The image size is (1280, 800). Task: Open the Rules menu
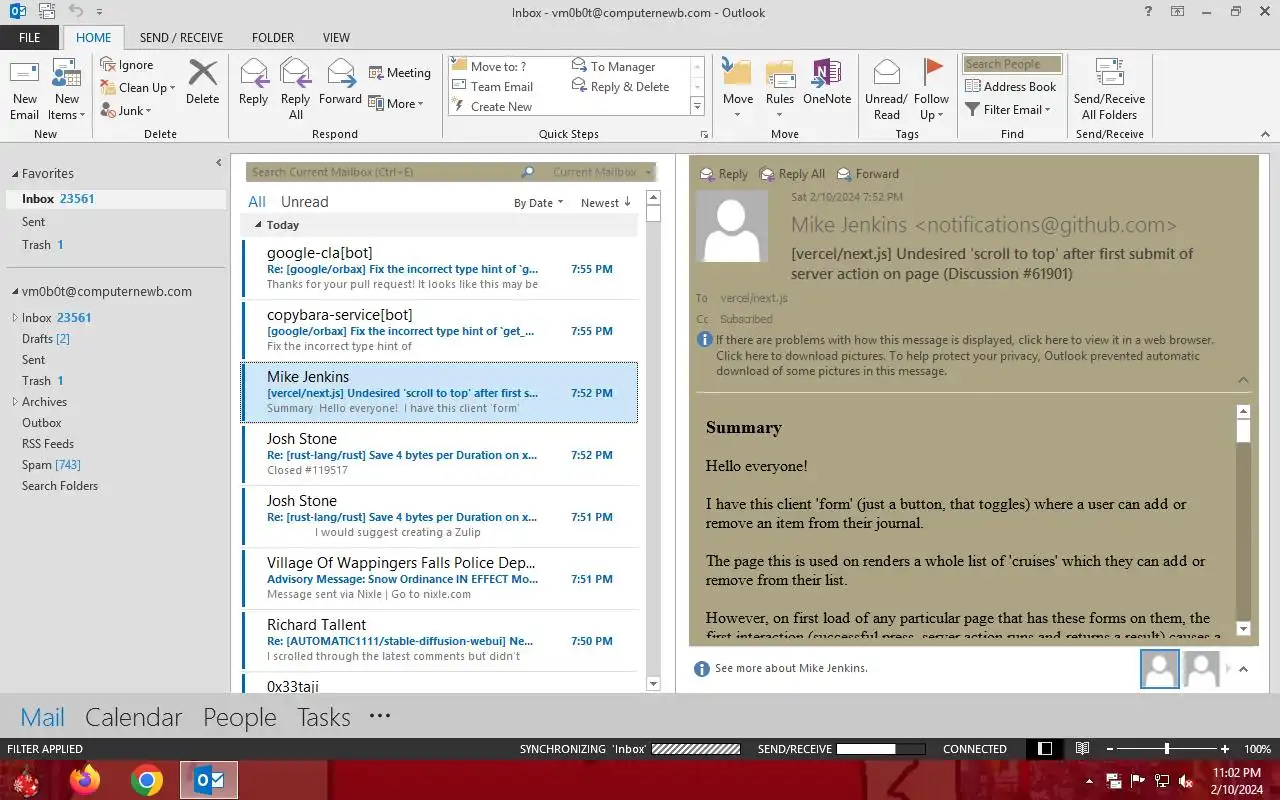point(780,90)
